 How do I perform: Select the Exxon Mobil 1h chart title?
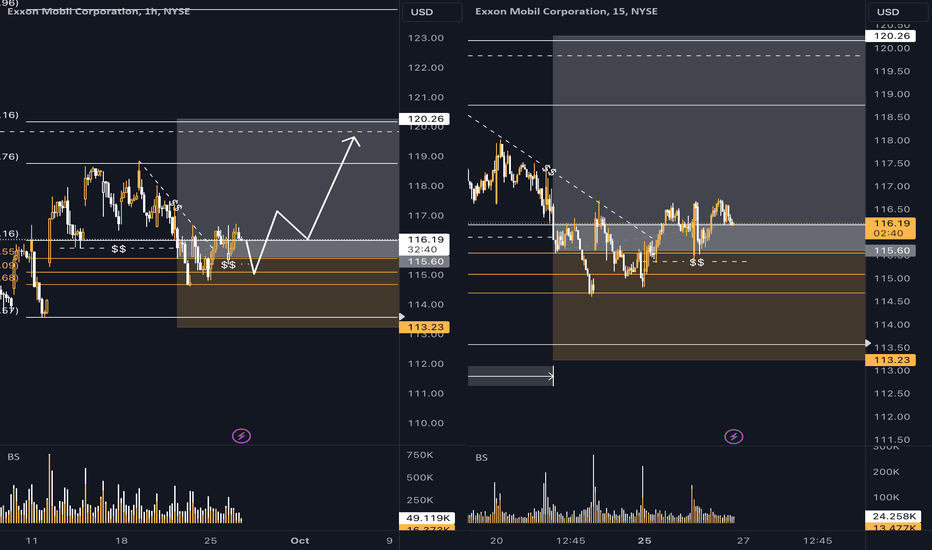(x=99, y=11)
